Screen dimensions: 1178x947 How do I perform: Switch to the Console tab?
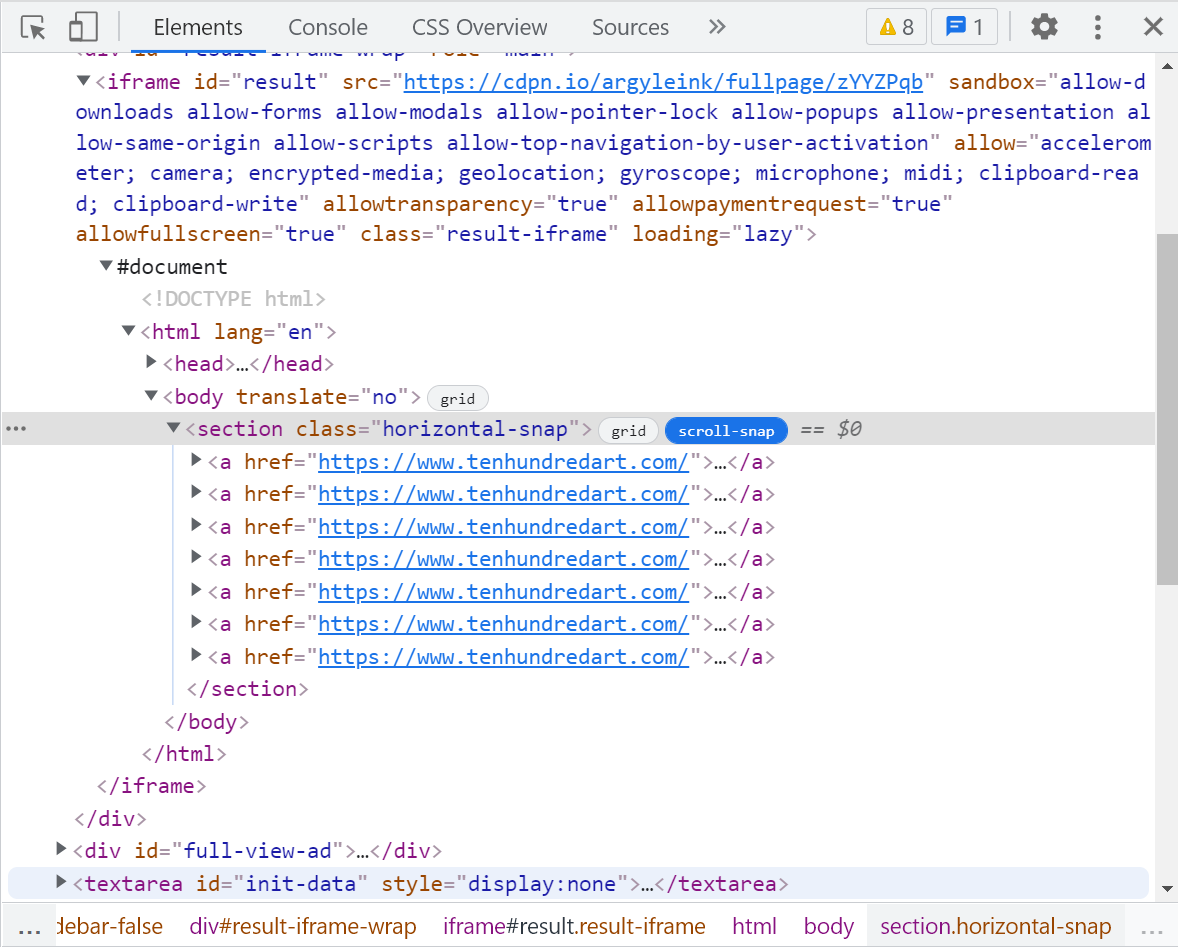327,27
